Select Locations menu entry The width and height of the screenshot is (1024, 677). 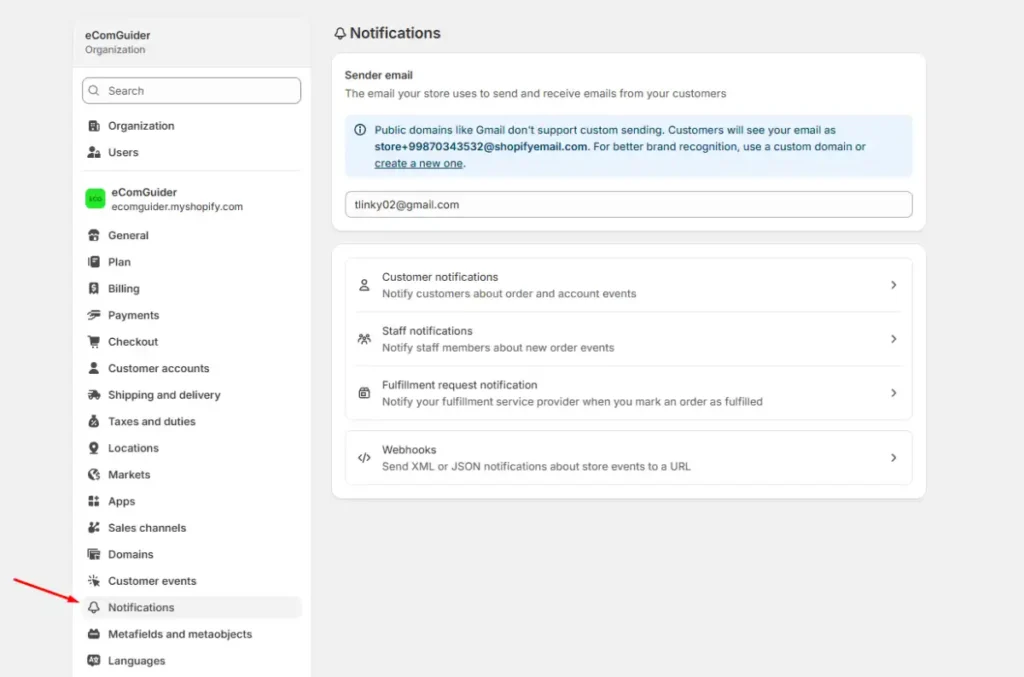point(191,448)
